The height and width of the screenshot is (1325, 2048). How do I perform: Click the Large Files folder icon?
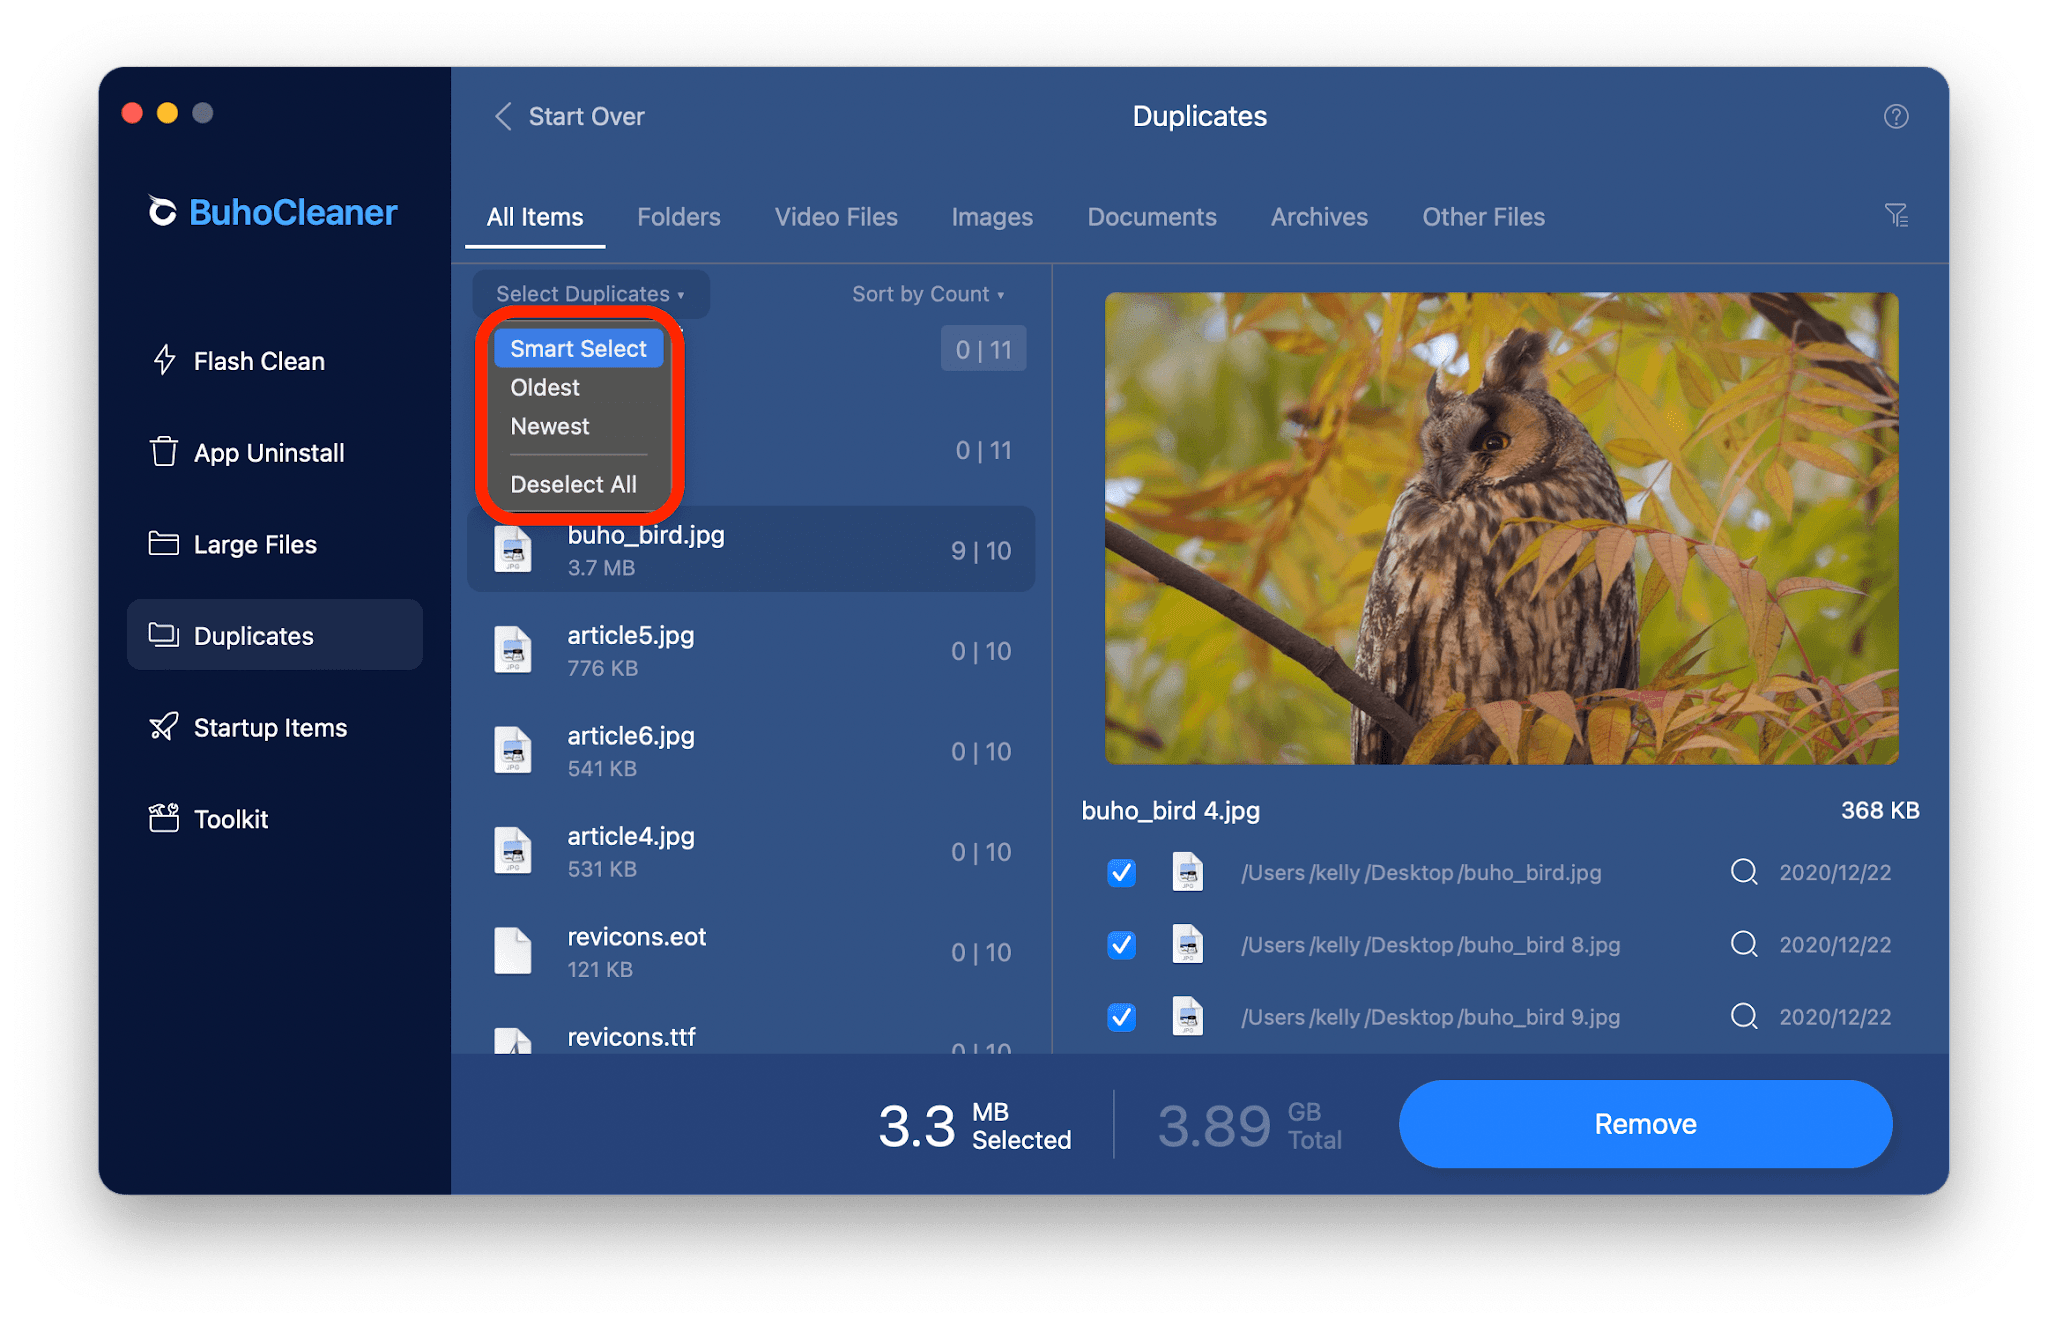coord(164,544)
